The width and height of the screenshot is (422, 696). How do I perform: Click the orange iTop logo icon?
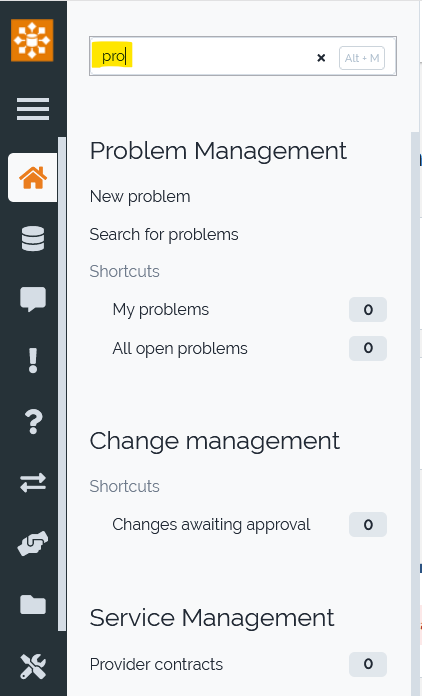(x=32, y=40)
